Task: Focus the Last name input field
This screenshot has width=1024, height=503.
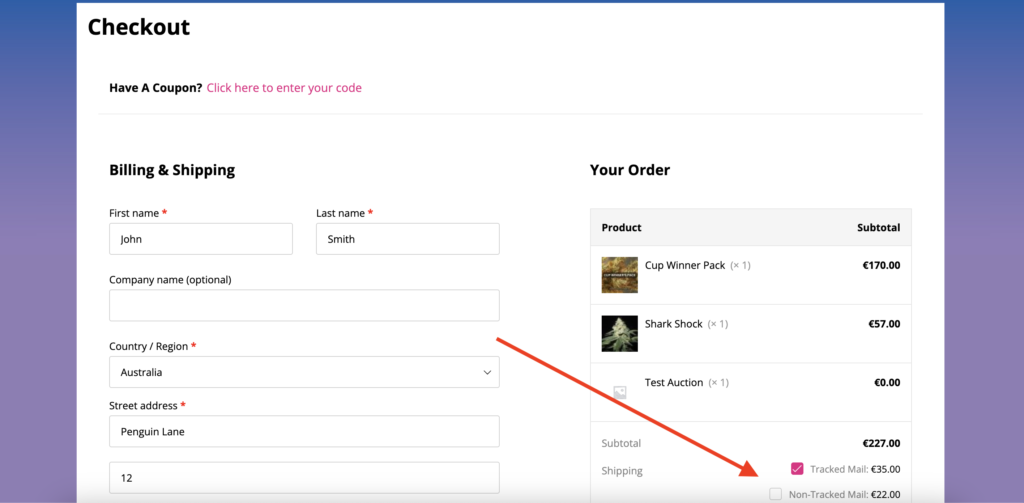Action: (x=407, y=239)
